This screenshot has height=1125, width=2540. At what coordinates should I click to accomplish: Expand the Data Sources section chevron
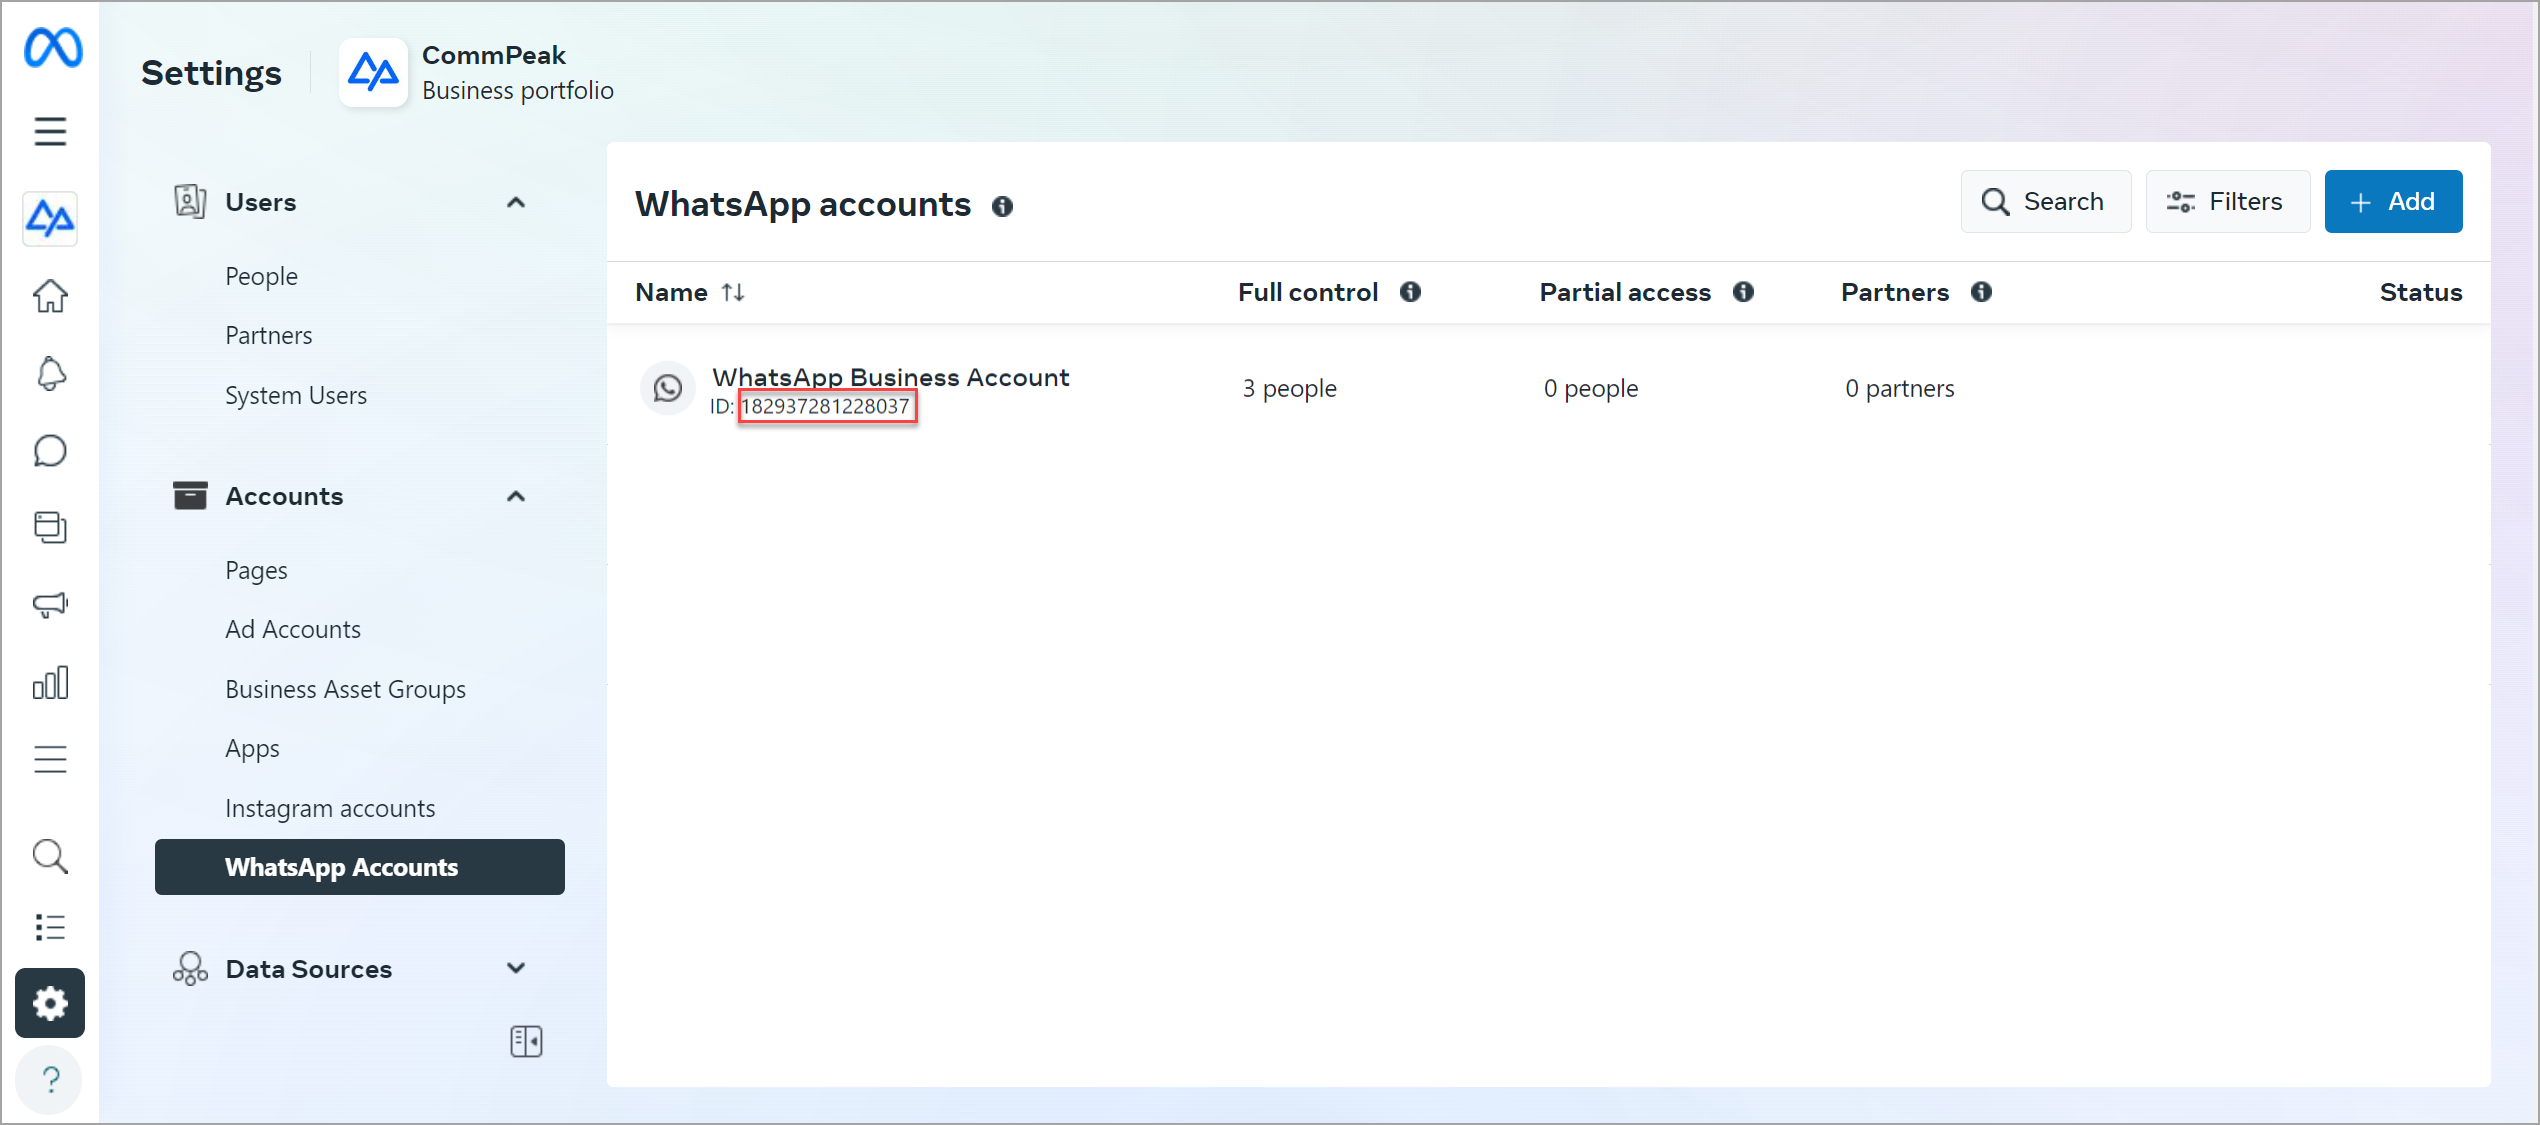(x=516, y=968)
